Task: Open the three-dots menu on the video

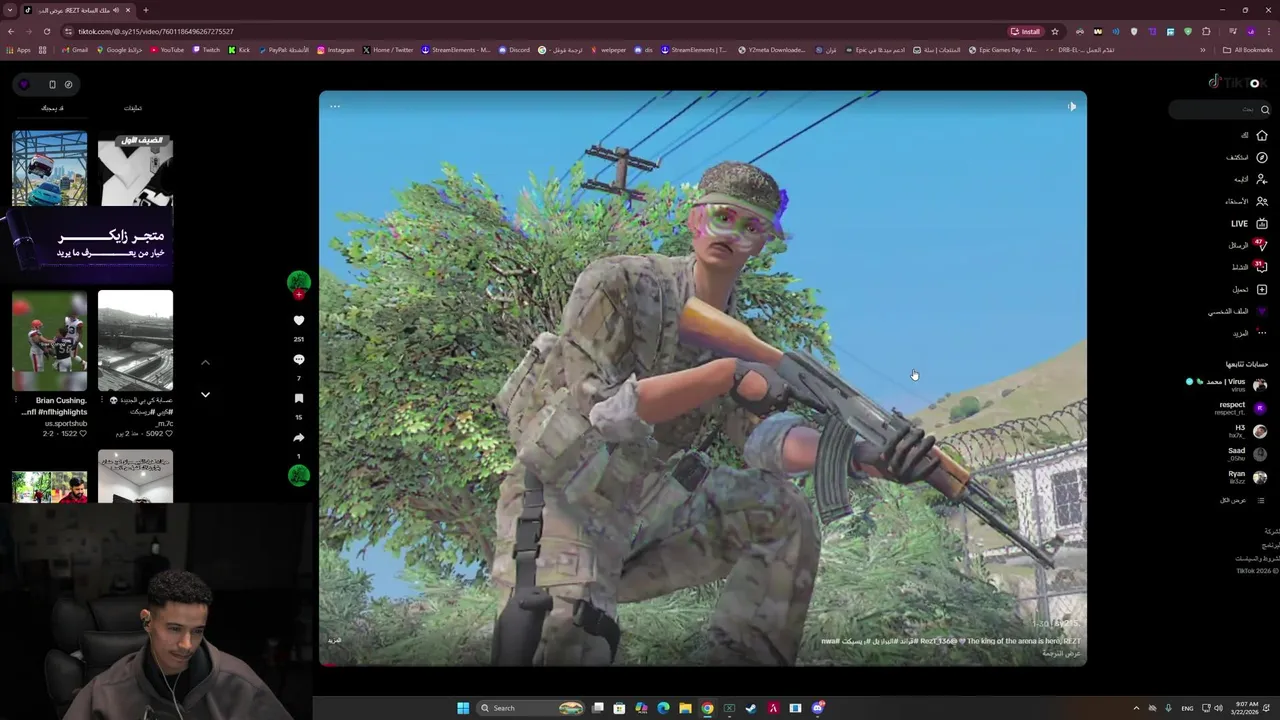Action: (x=335, y=106)
